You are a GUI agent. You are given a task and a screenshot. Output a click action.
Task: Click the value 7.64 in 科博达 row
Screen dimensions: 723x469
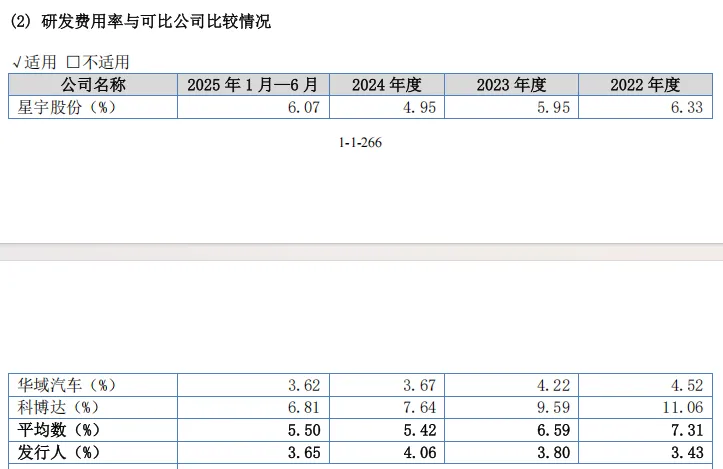(419, 407)
